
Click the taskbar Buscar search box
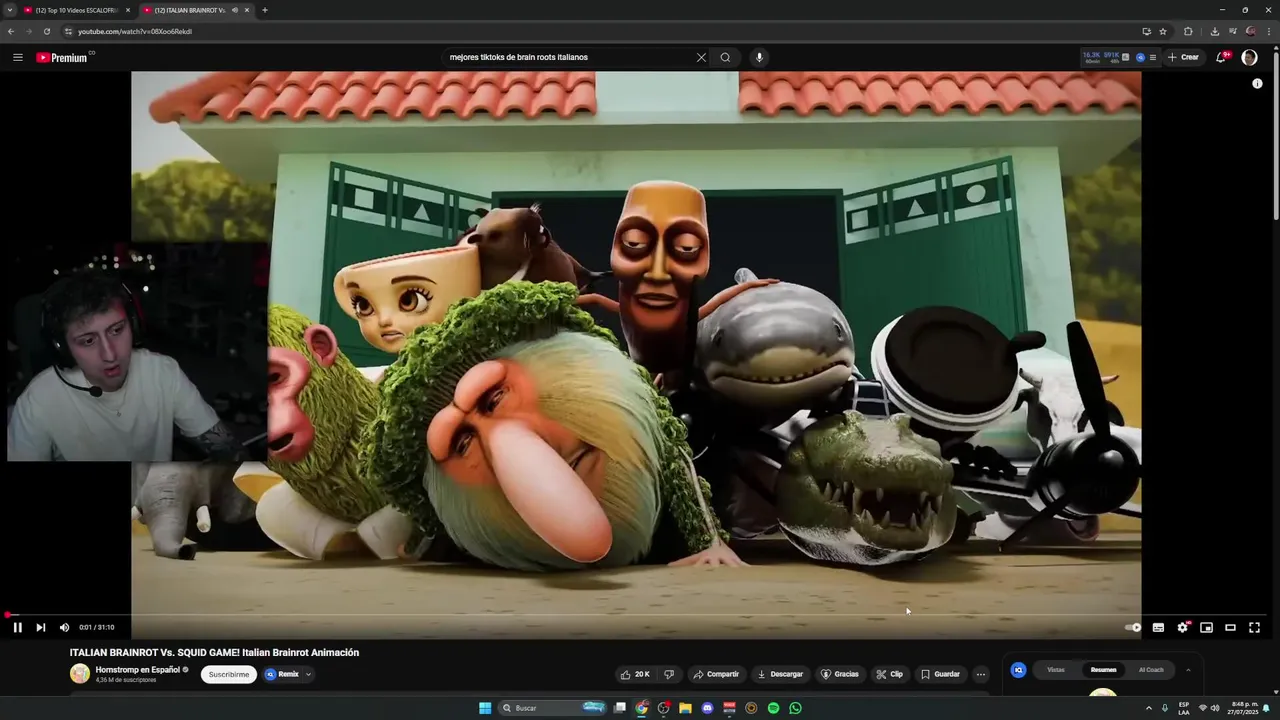coord(553,708)
